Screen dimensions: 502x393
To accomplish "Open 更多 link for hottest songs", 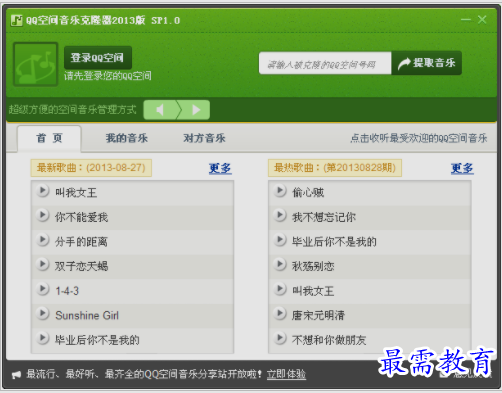I will pos(462,168).
